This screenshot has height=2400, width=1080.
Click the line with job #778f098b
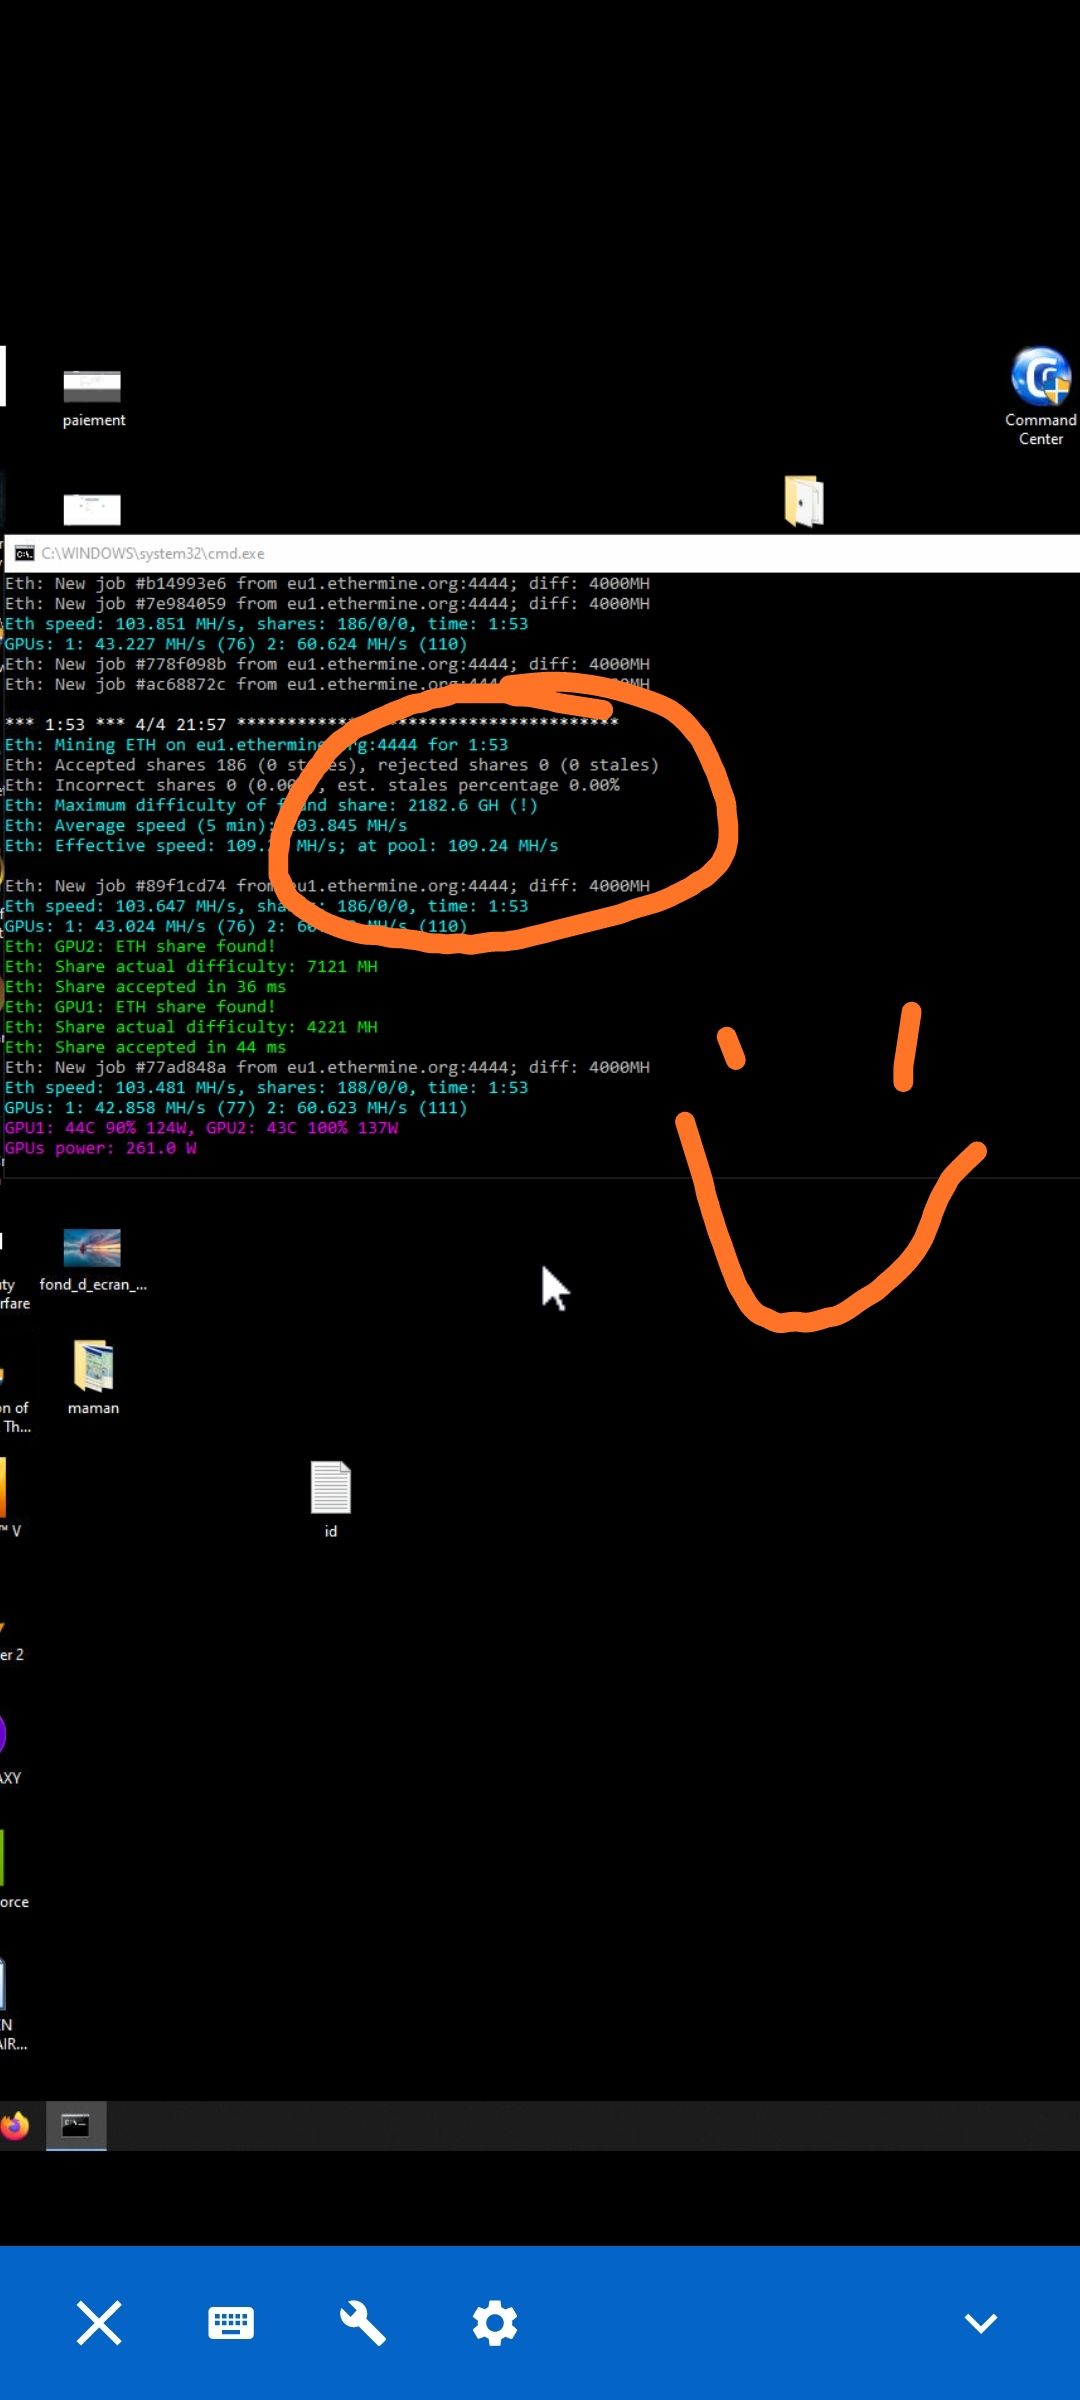click(327, 664)
